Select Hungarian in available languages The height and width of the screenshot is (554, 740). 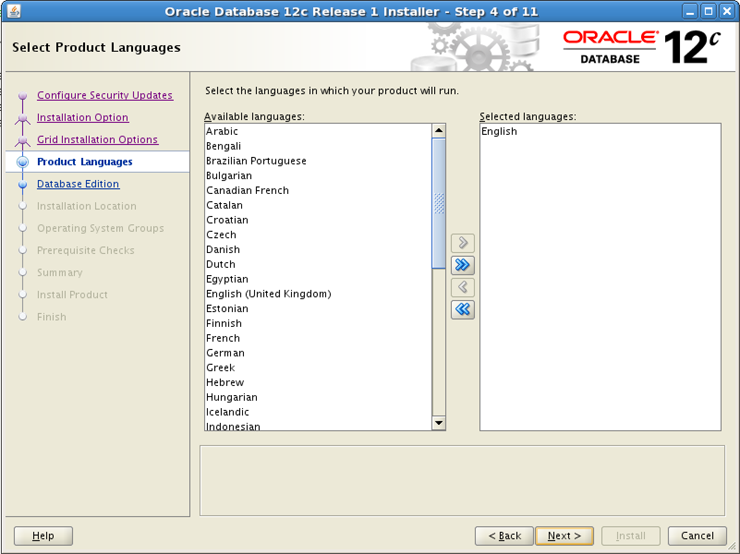pyautogui.click(x=318, y=397)
